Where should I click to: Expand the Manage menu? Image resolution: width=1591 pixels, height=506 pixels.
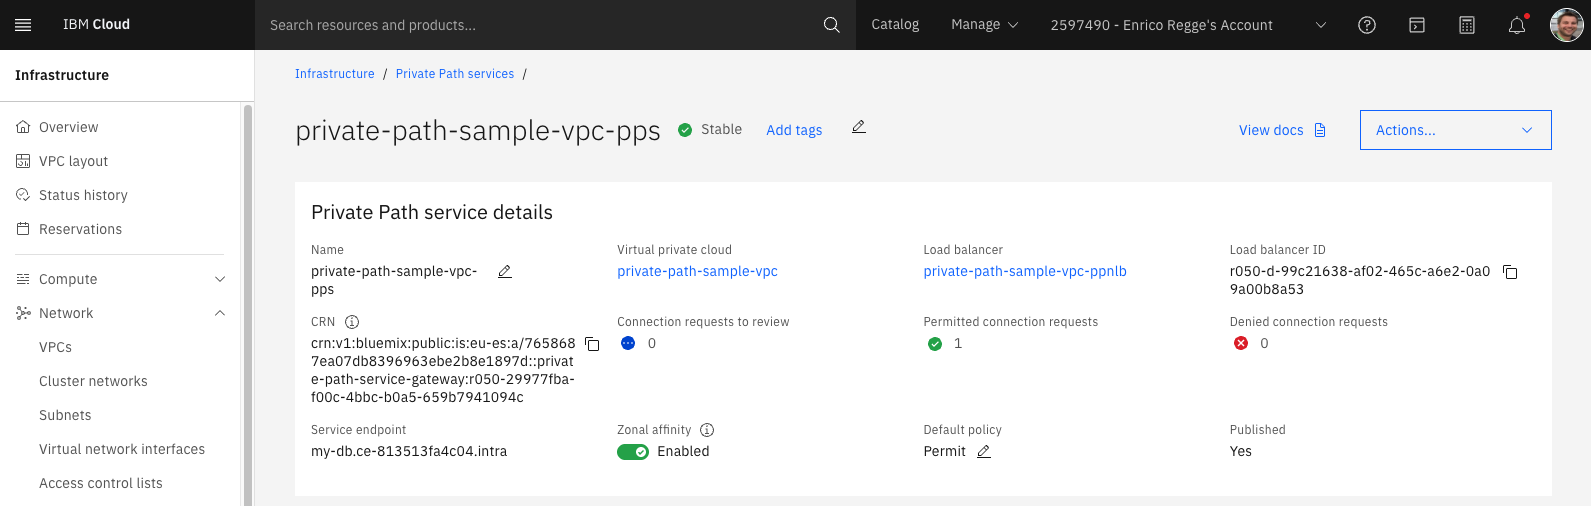(984, 25)
